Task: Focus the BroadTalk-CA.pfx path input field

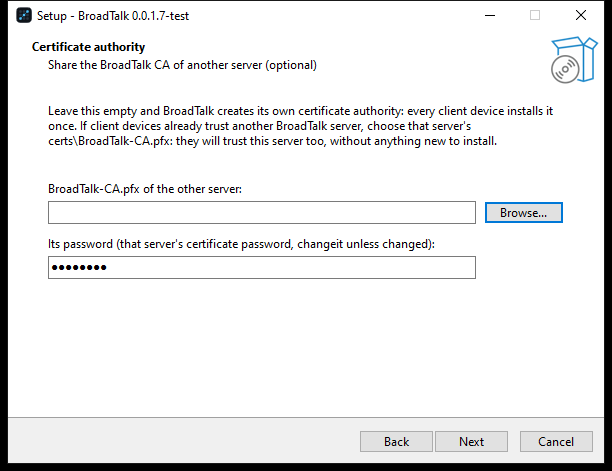Action: pos(262,213)
